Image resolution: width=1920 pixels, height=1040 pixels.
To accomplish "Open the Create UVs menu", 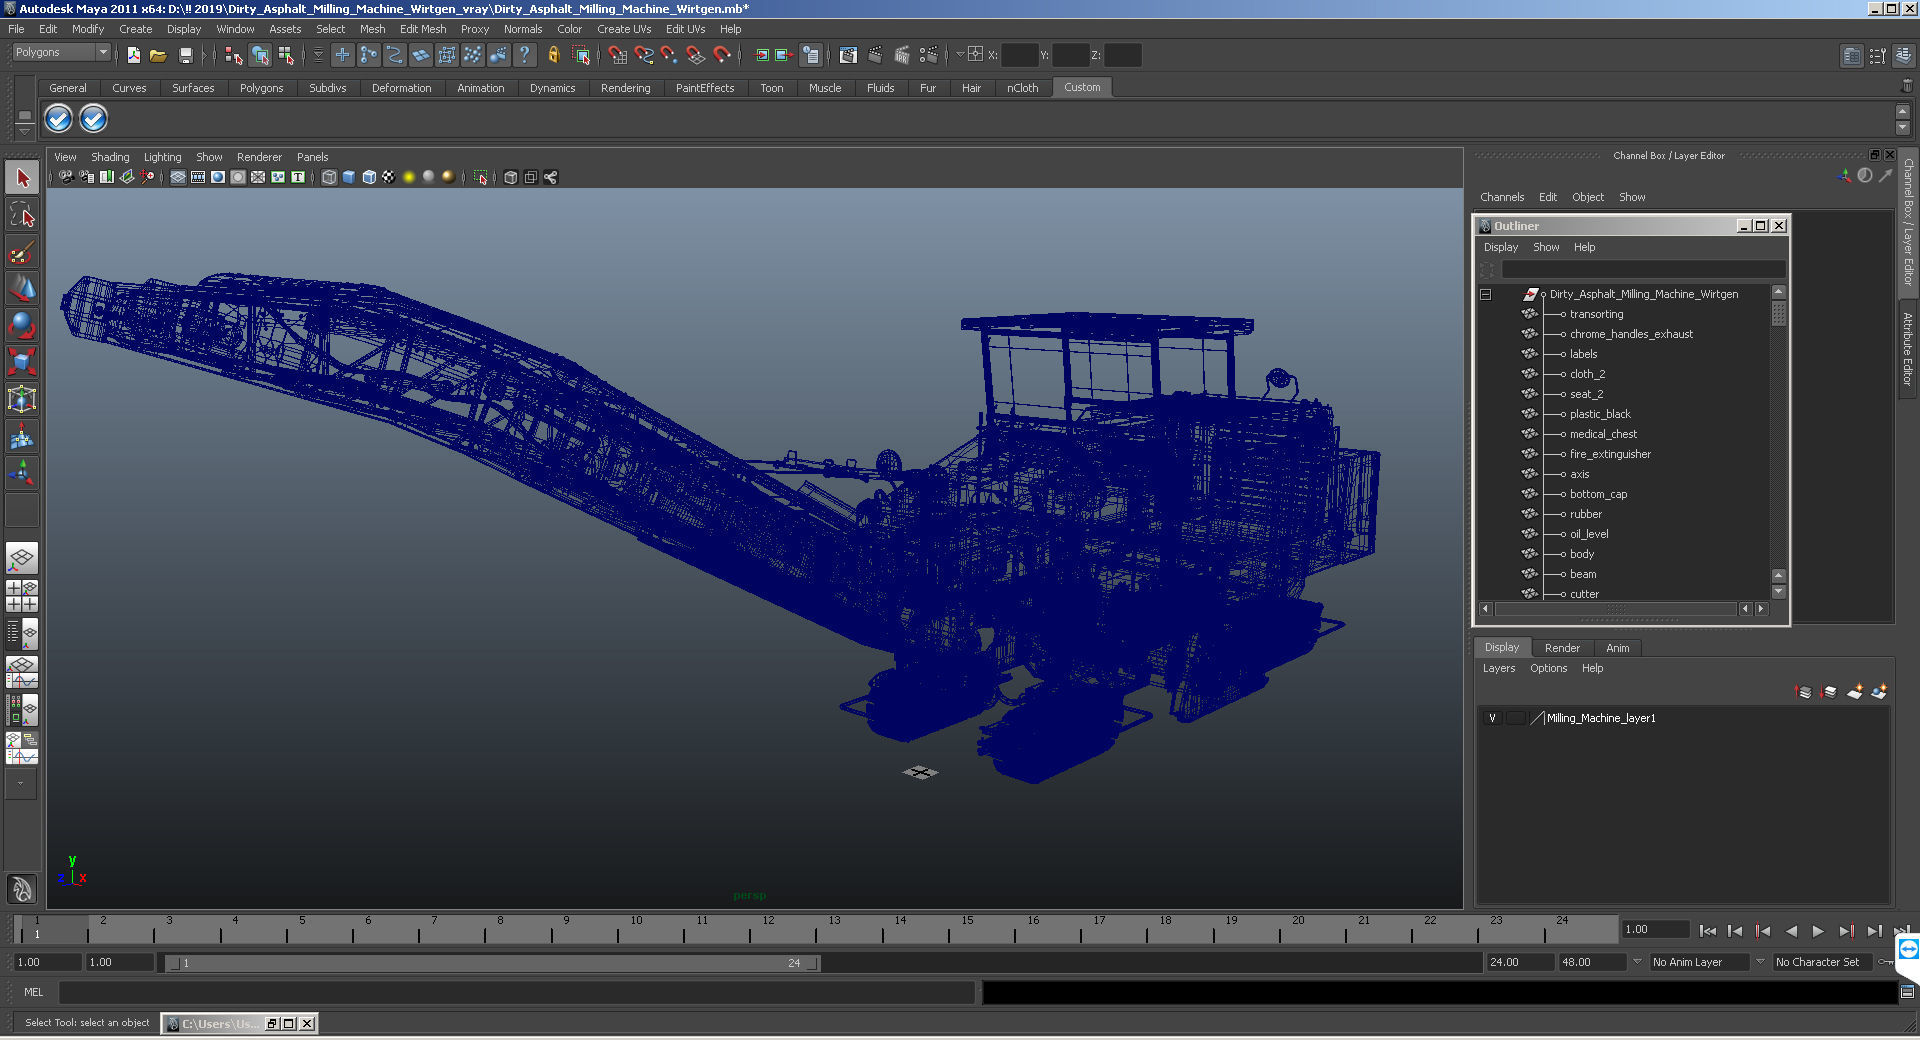I will tap(623, 29).
